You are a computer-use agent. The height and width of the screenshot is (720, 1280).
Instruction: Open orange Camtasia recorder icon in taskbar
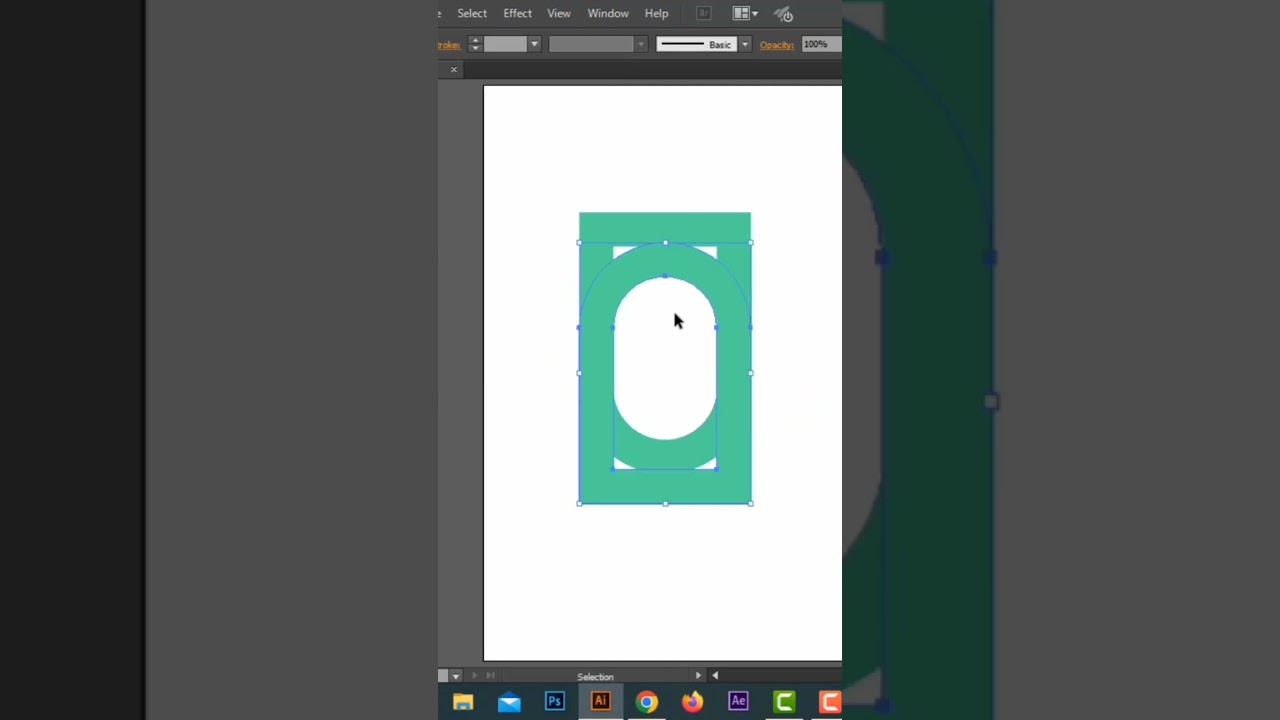[829, 702]
